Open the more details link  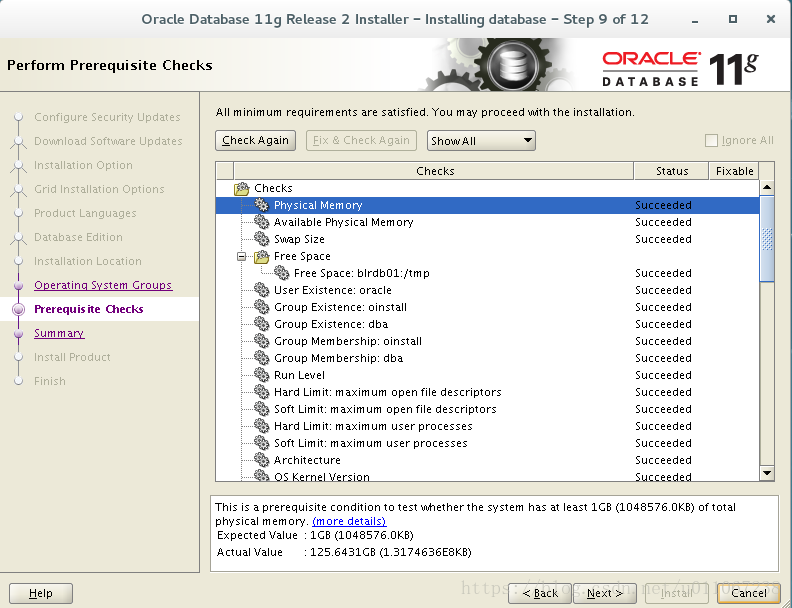pos(349,521)
